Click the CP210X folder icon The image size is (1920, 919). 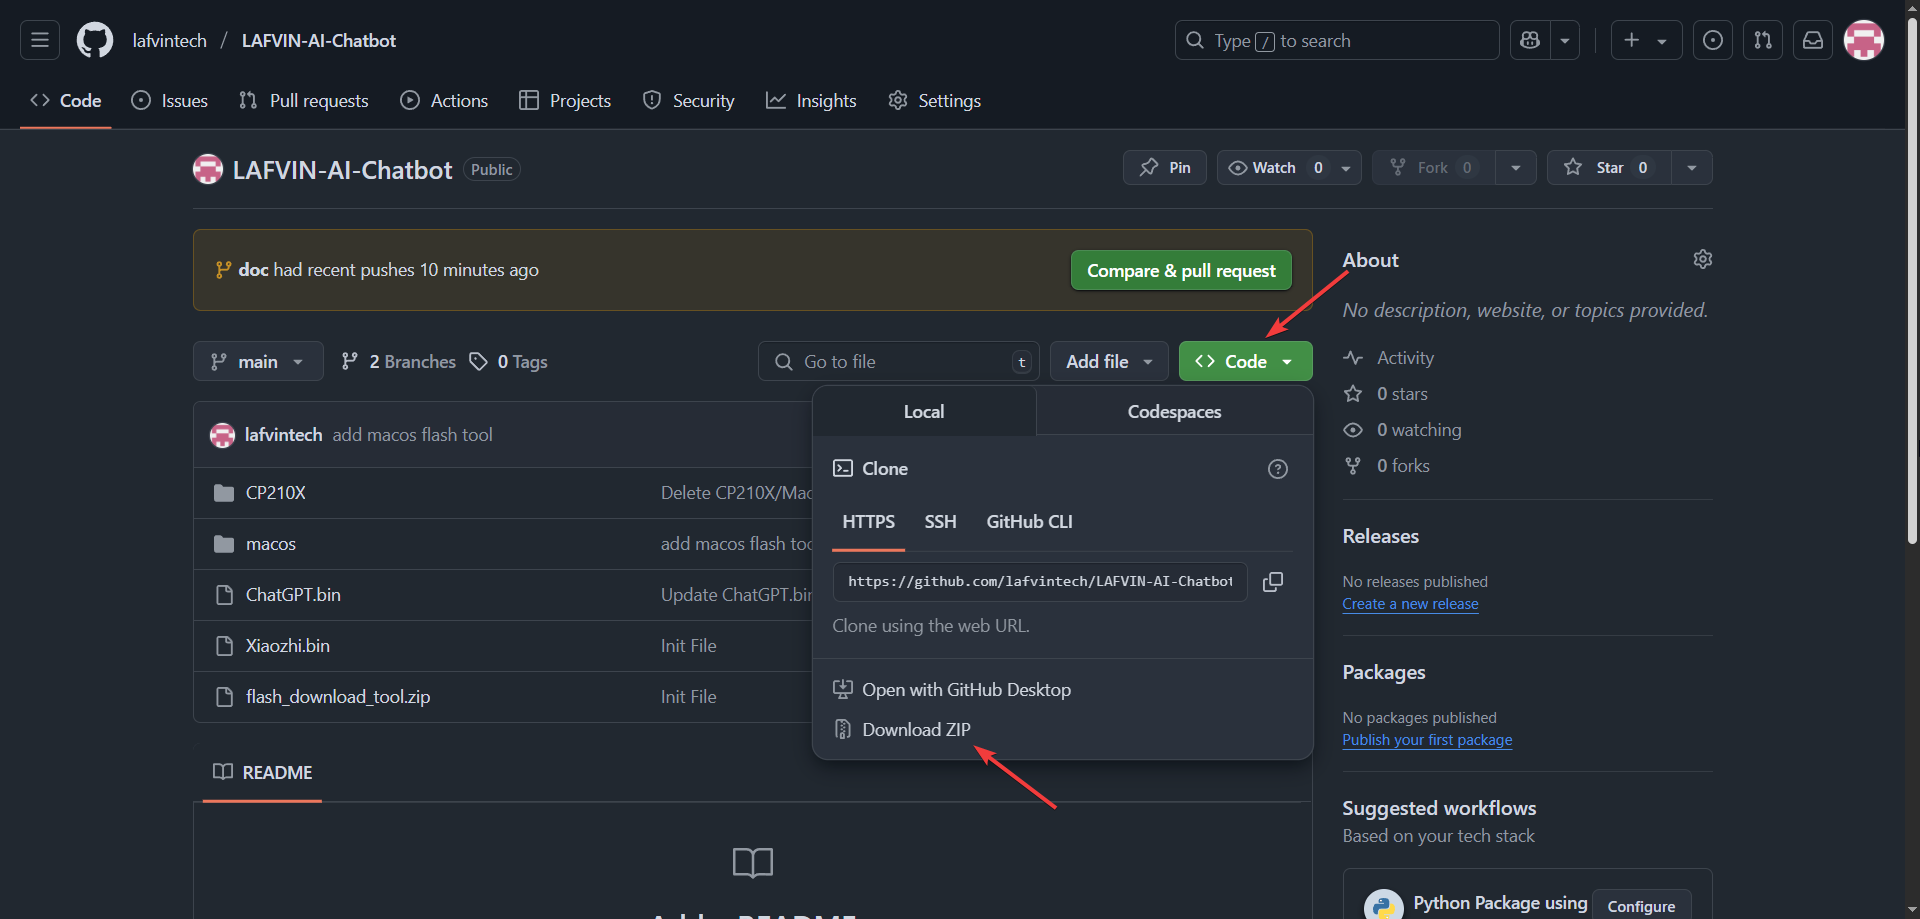click(224, 493)
